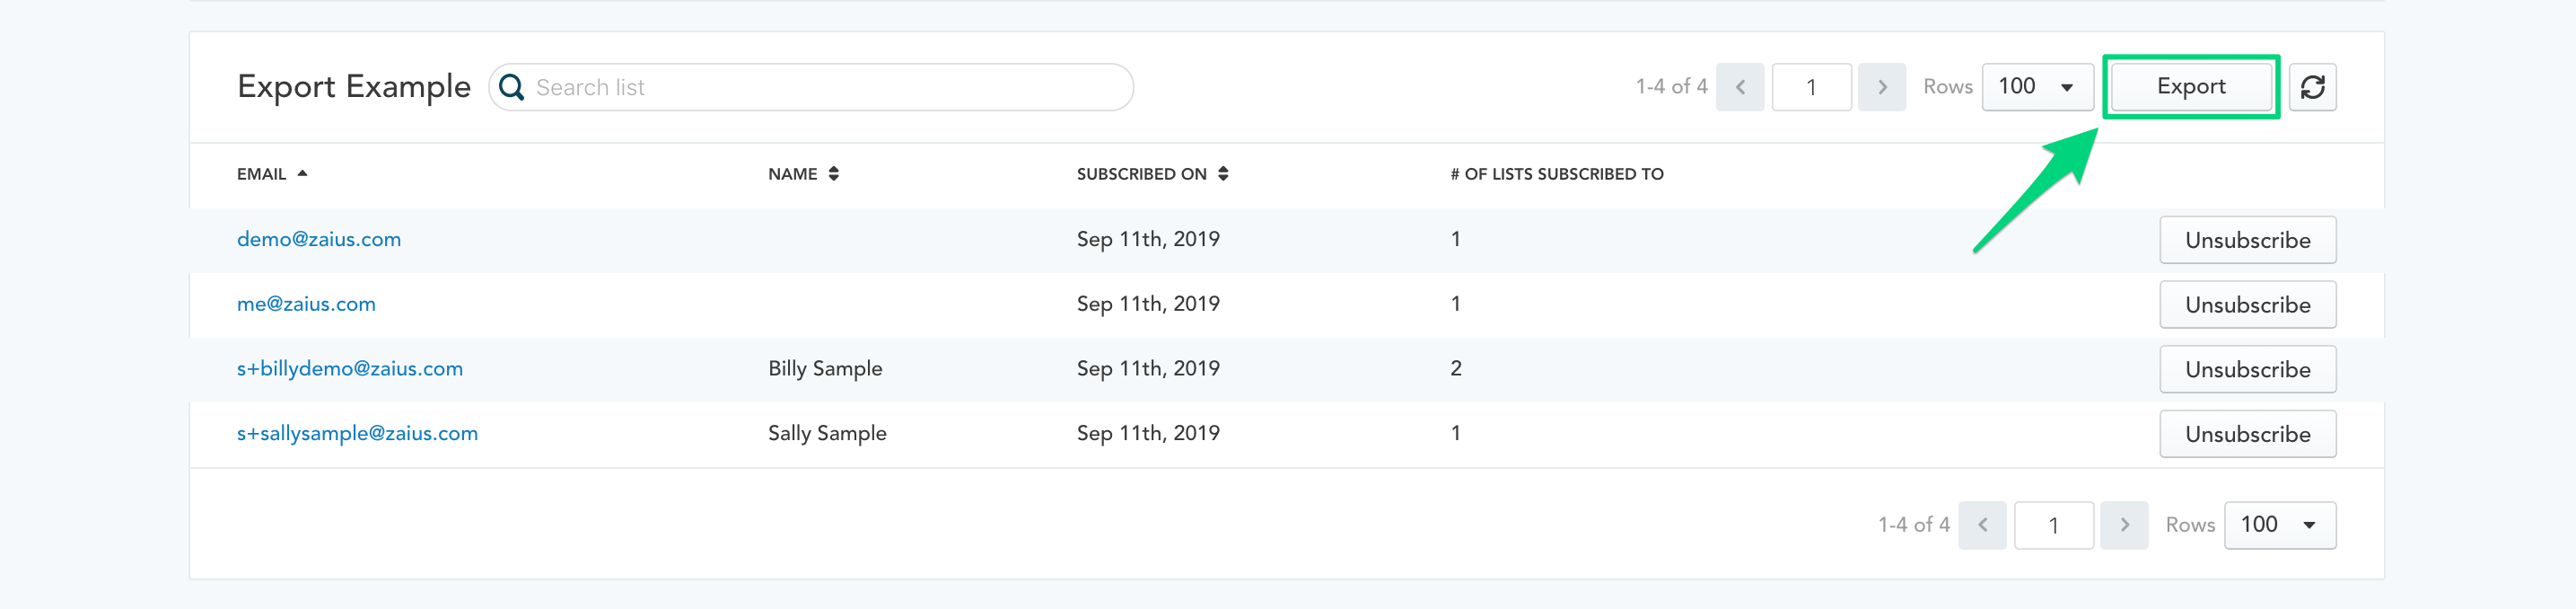
Task: Unsubscribe me@zaius.com
Action: coord(2248,305)
